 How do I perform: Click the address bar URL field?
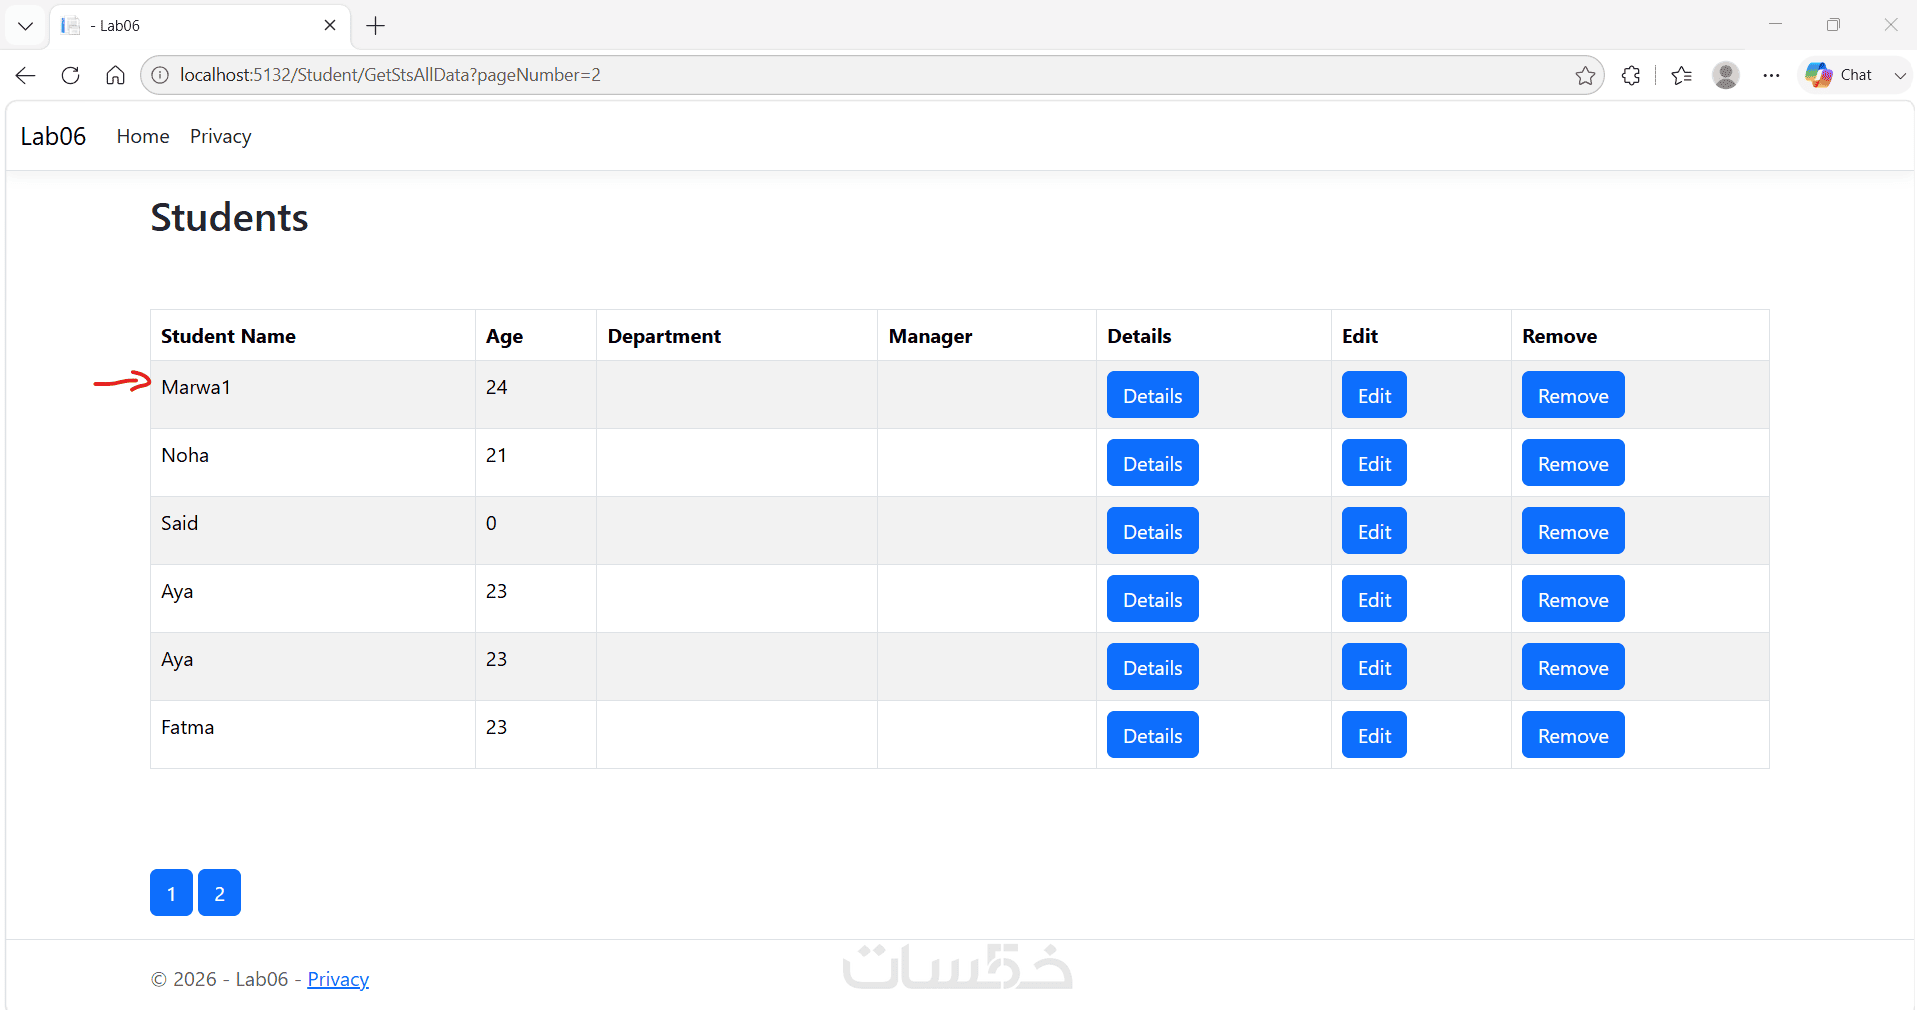870,75
